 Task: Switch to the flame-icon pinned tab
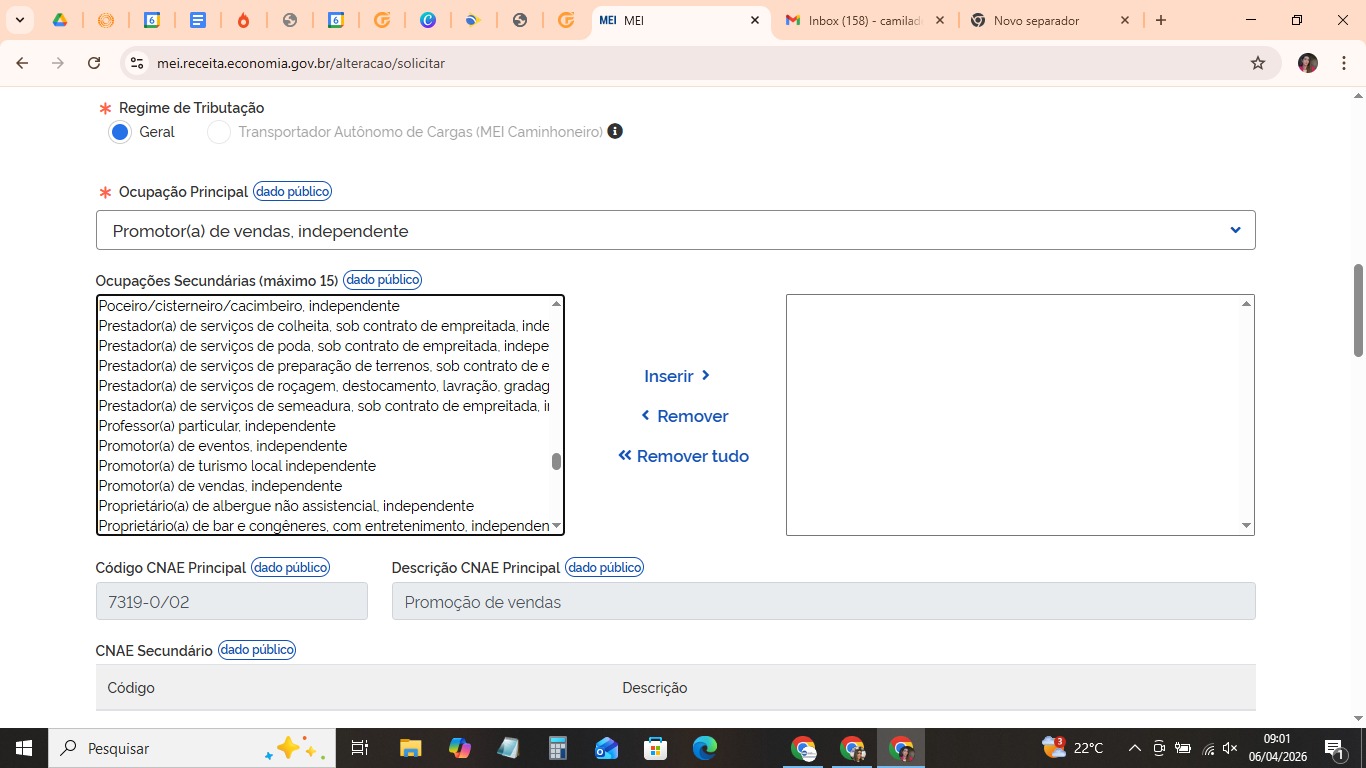click(x=244, y=20)
